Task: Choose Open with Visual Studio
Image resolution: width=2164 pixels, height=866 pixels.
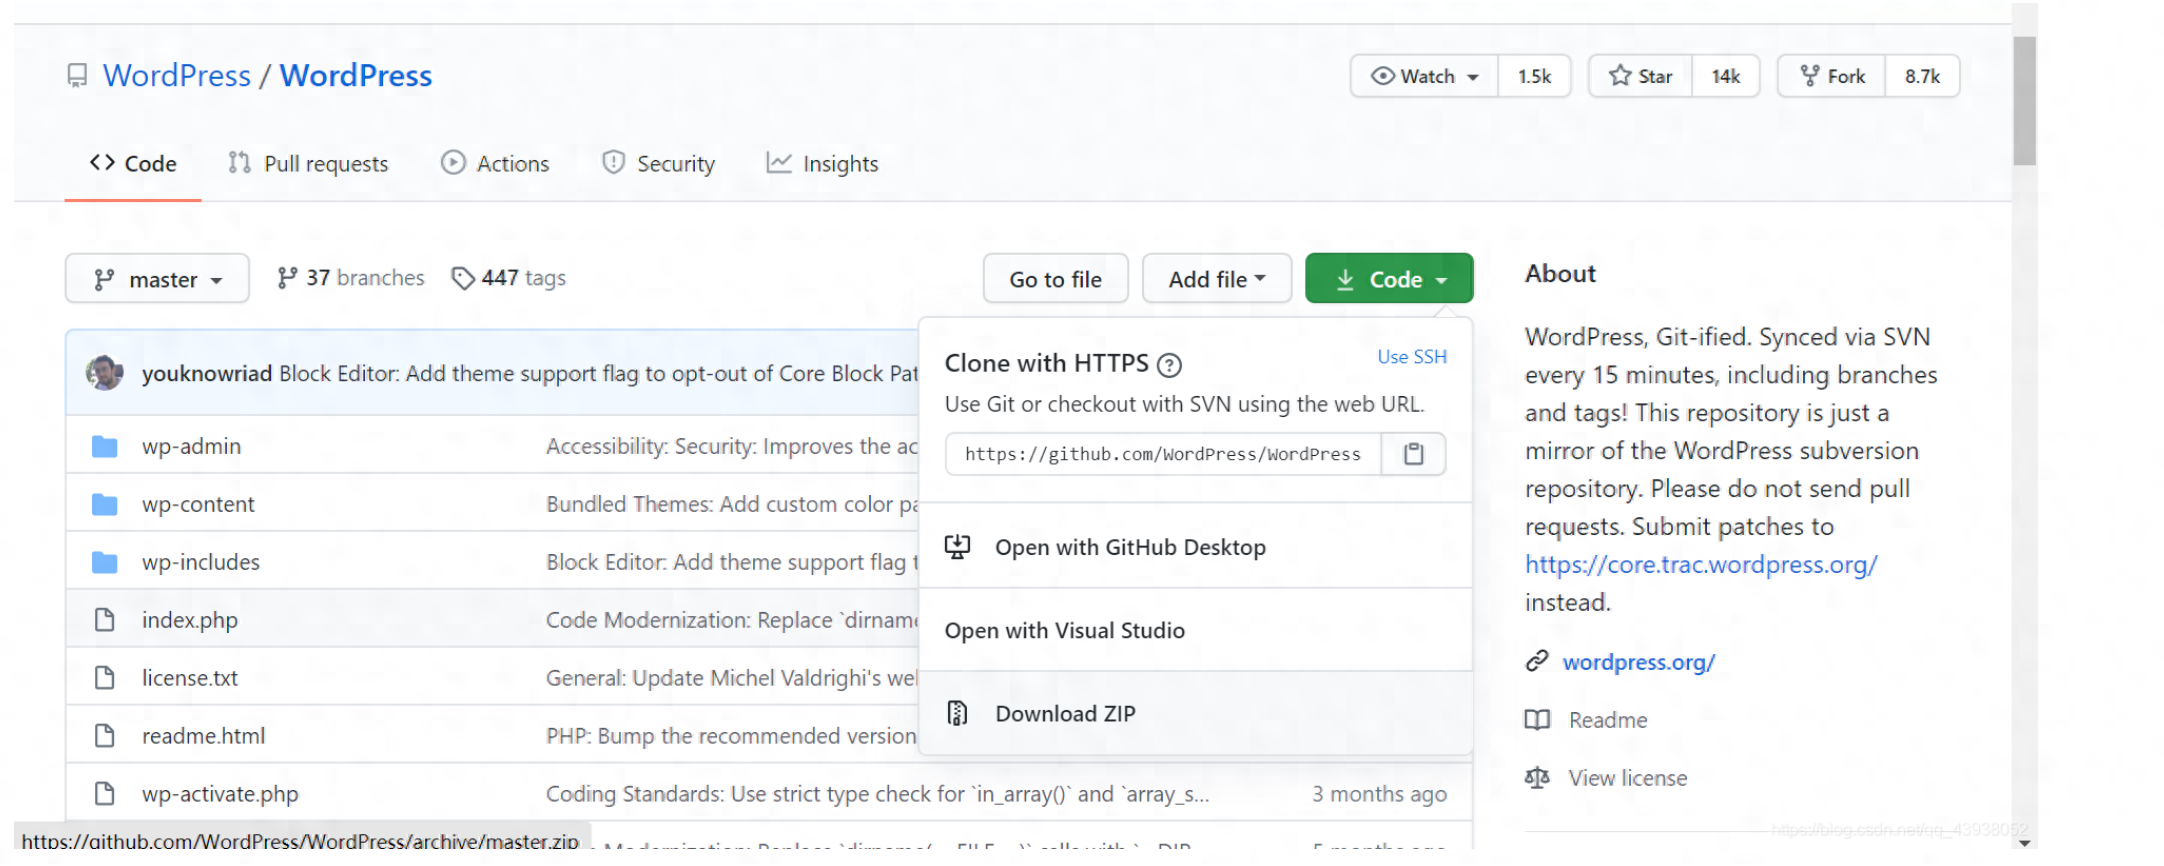Action: [1195, 630]
